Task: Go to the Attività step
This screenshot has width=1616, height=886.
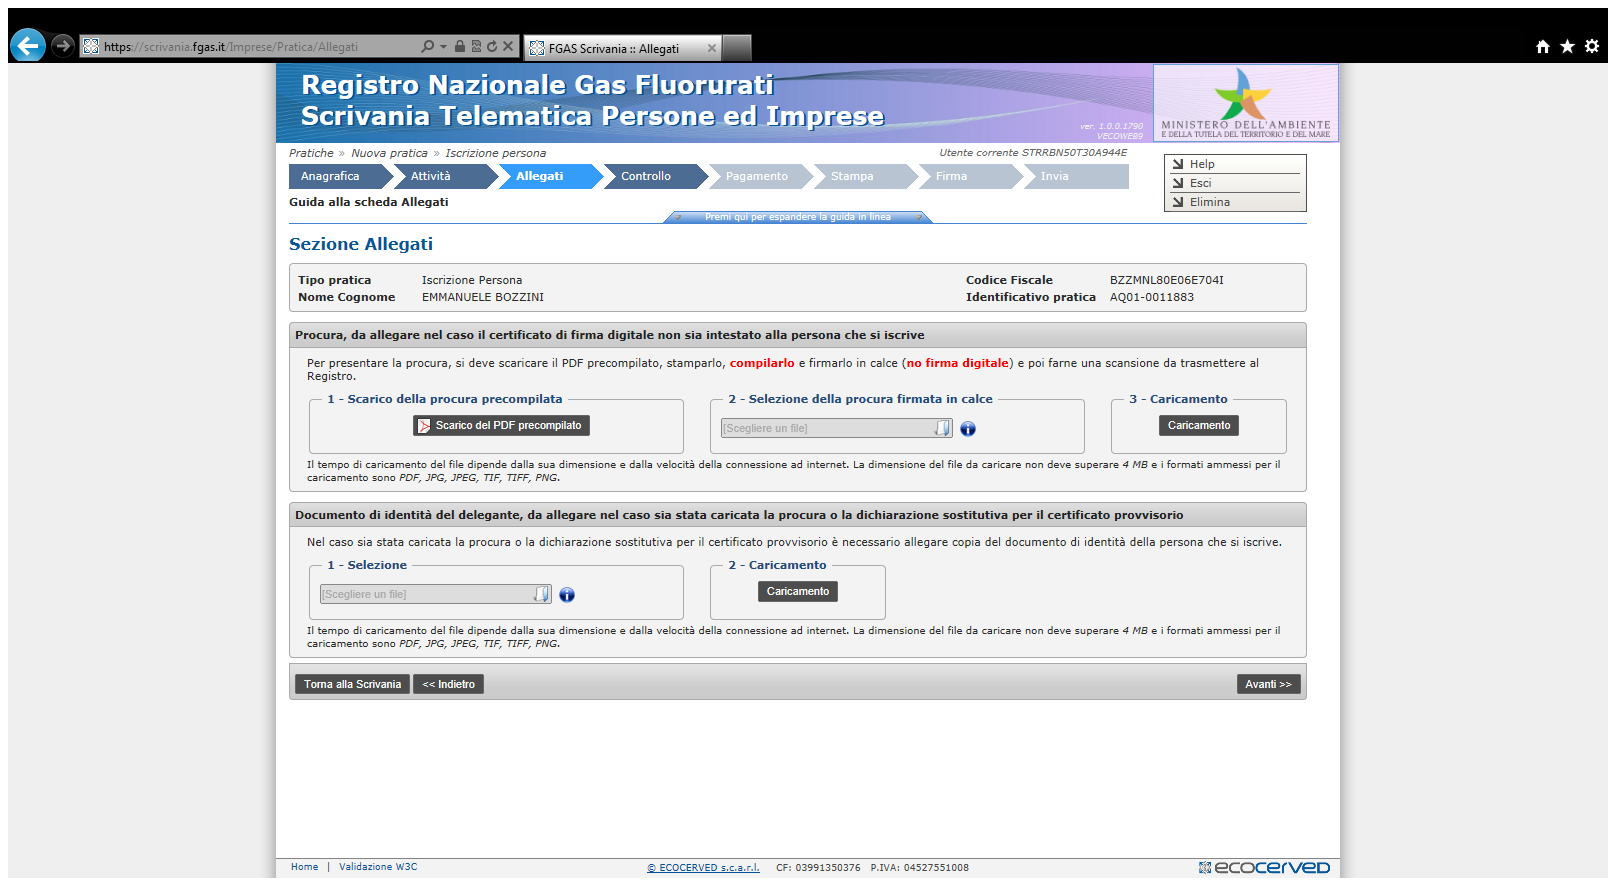Action: (x=445, y=176)
